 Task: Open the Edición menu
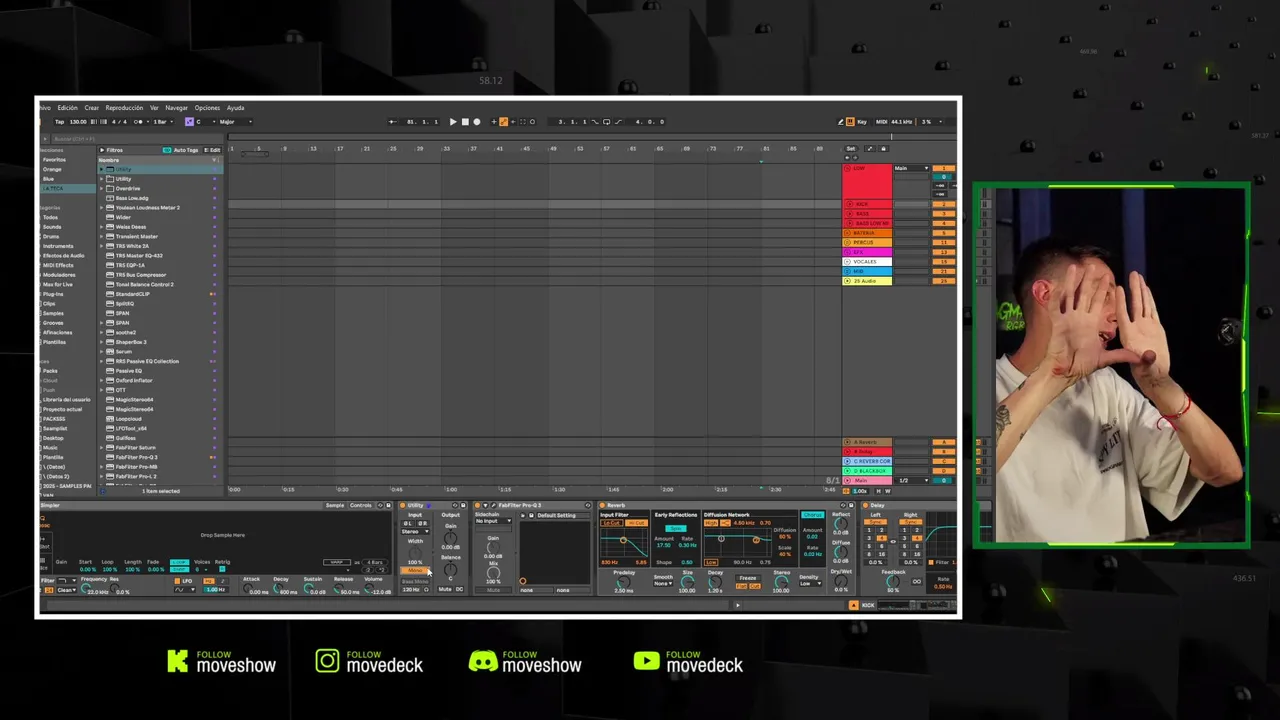[x=67, y=107]
